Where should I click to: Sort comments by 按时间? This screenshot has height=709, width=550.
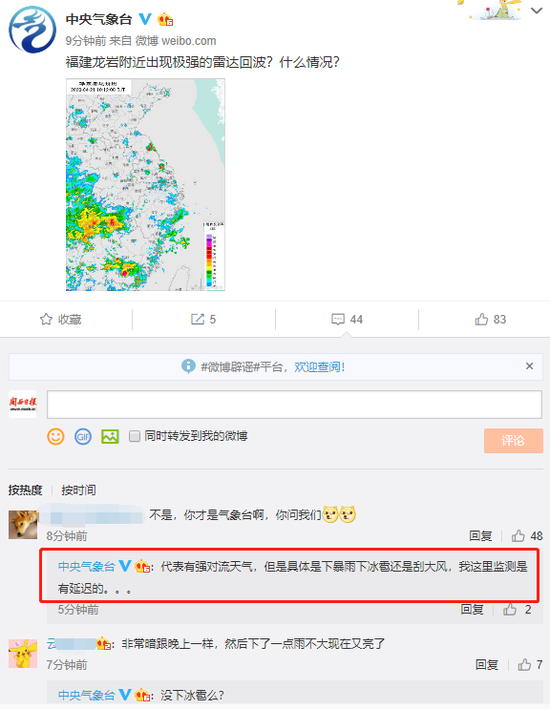[x=79, y=490]
